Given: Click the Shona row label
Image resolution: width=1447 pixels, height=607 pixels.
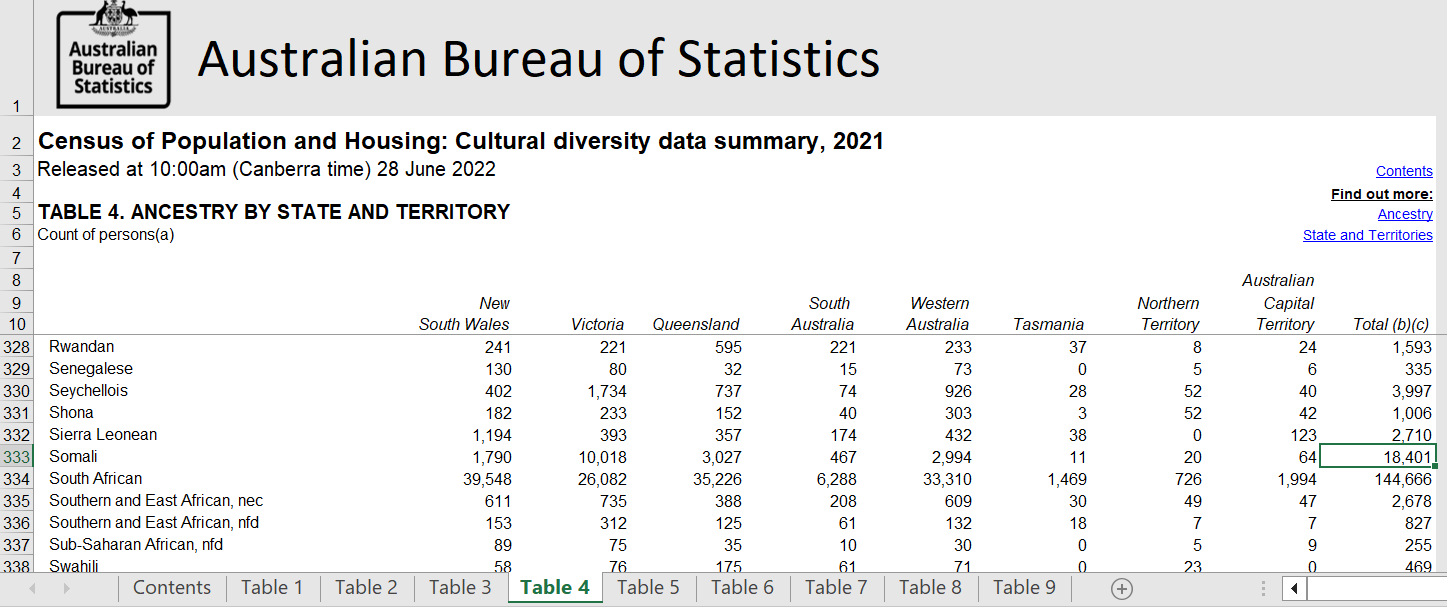Looking at the screenshot, I should (71, 413).
